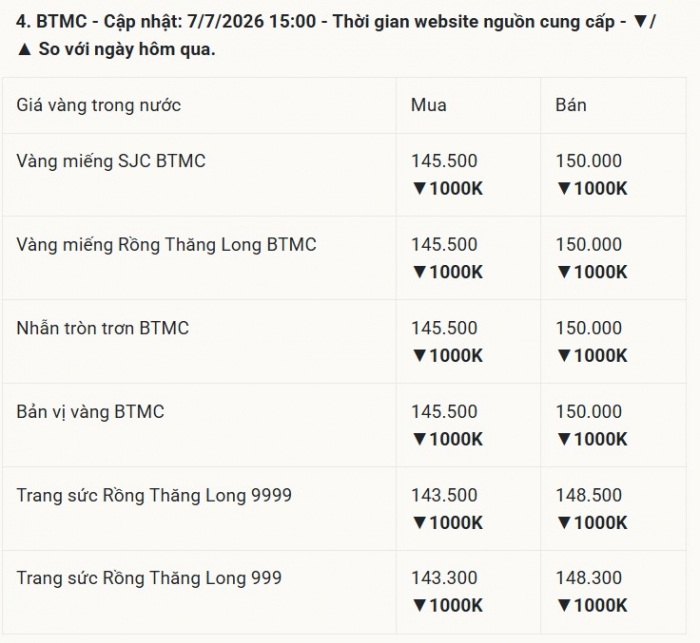Select the 'Vàng miếng SJC BTMC' row label
Viewport: 700px width, 643px height.
111,161
